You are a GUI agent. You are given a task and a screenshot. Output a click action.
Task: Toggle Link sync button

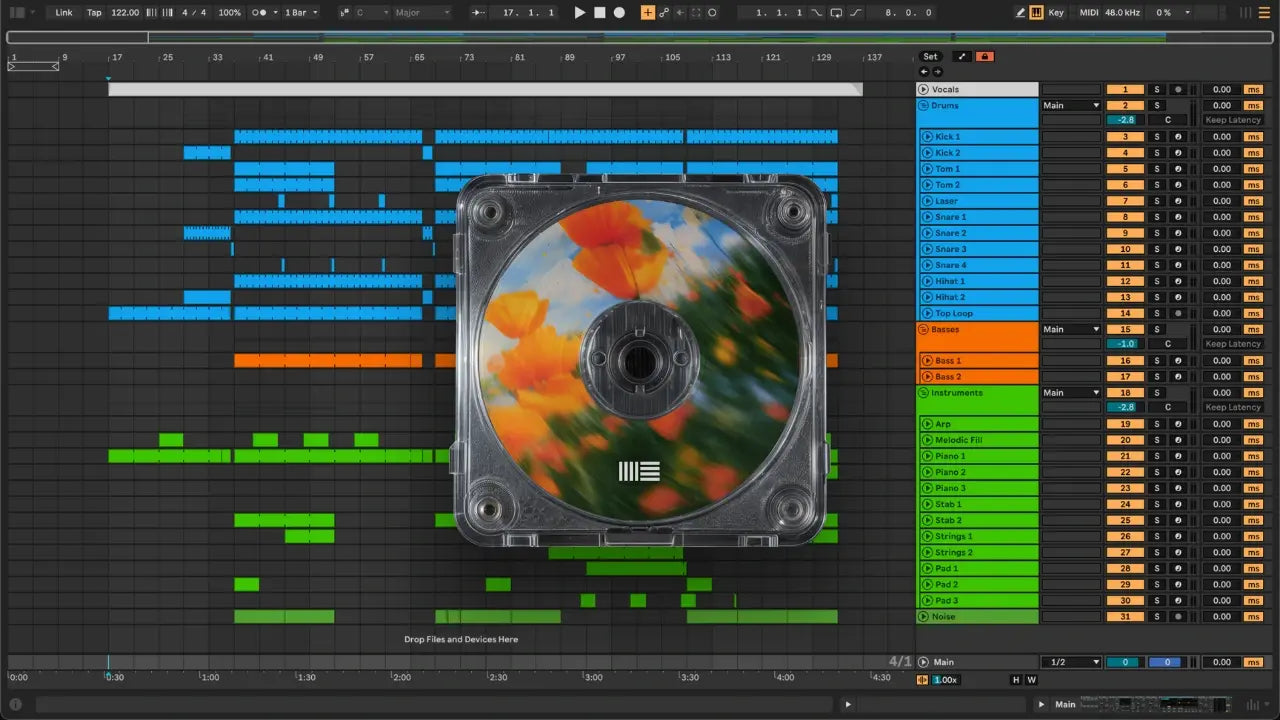tap(64, 13)
